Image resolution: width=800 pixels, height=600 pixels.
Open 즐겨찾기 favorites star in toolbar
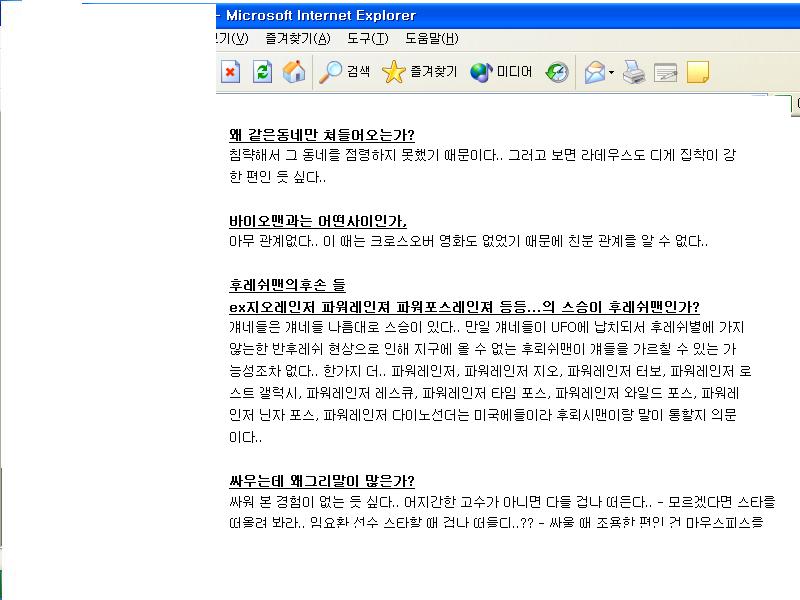coord(420,72)
